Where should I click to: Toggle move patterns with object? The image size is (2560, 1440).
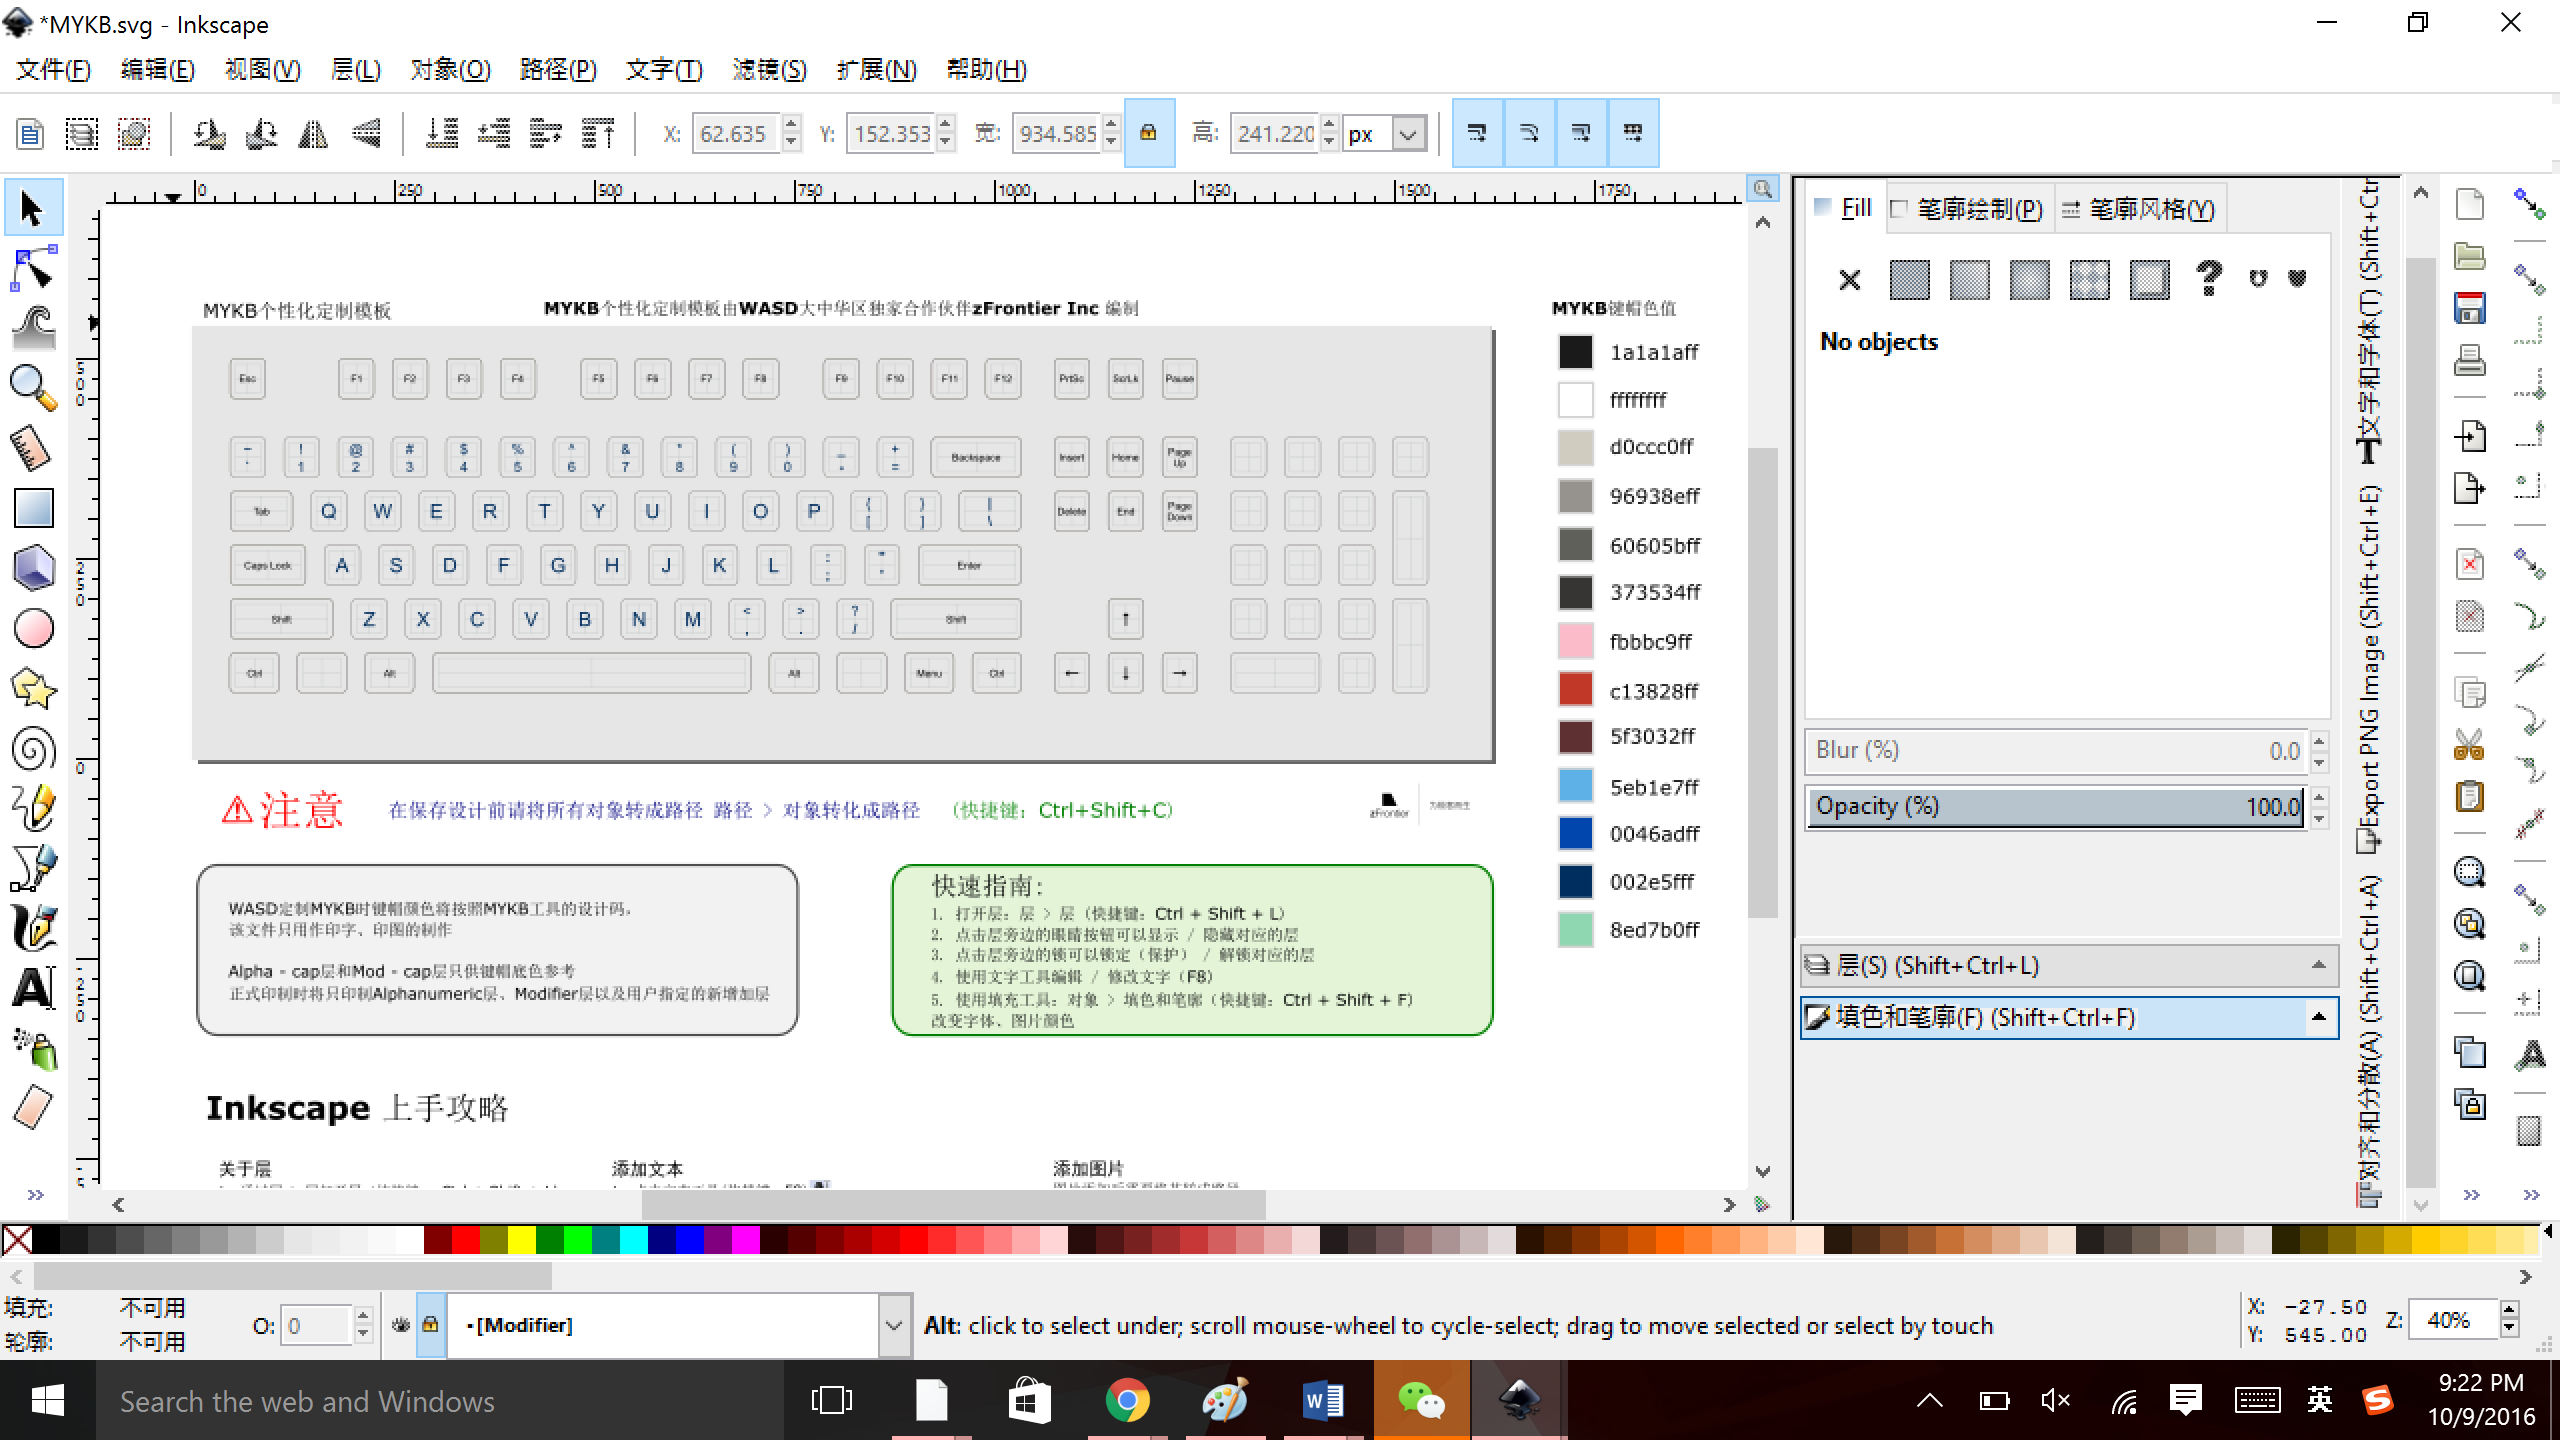click(1633, 133)
